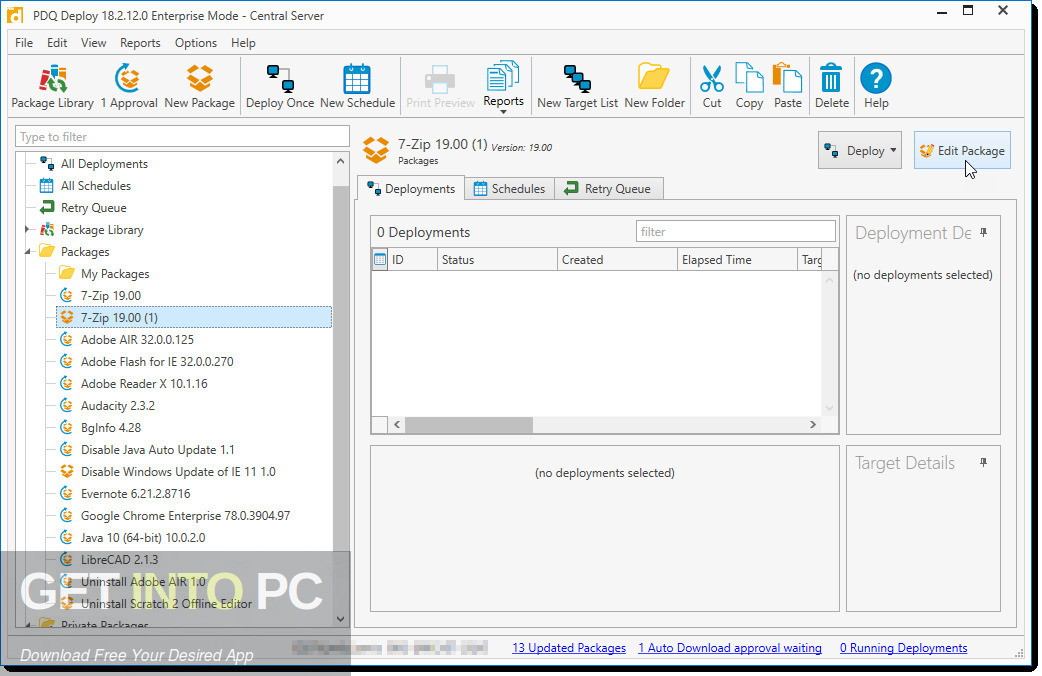Image resolution: width=1042 pixels, height=676 pixels.
Task: Open the Reports toolbar dropdown
Action: point(503,87)
